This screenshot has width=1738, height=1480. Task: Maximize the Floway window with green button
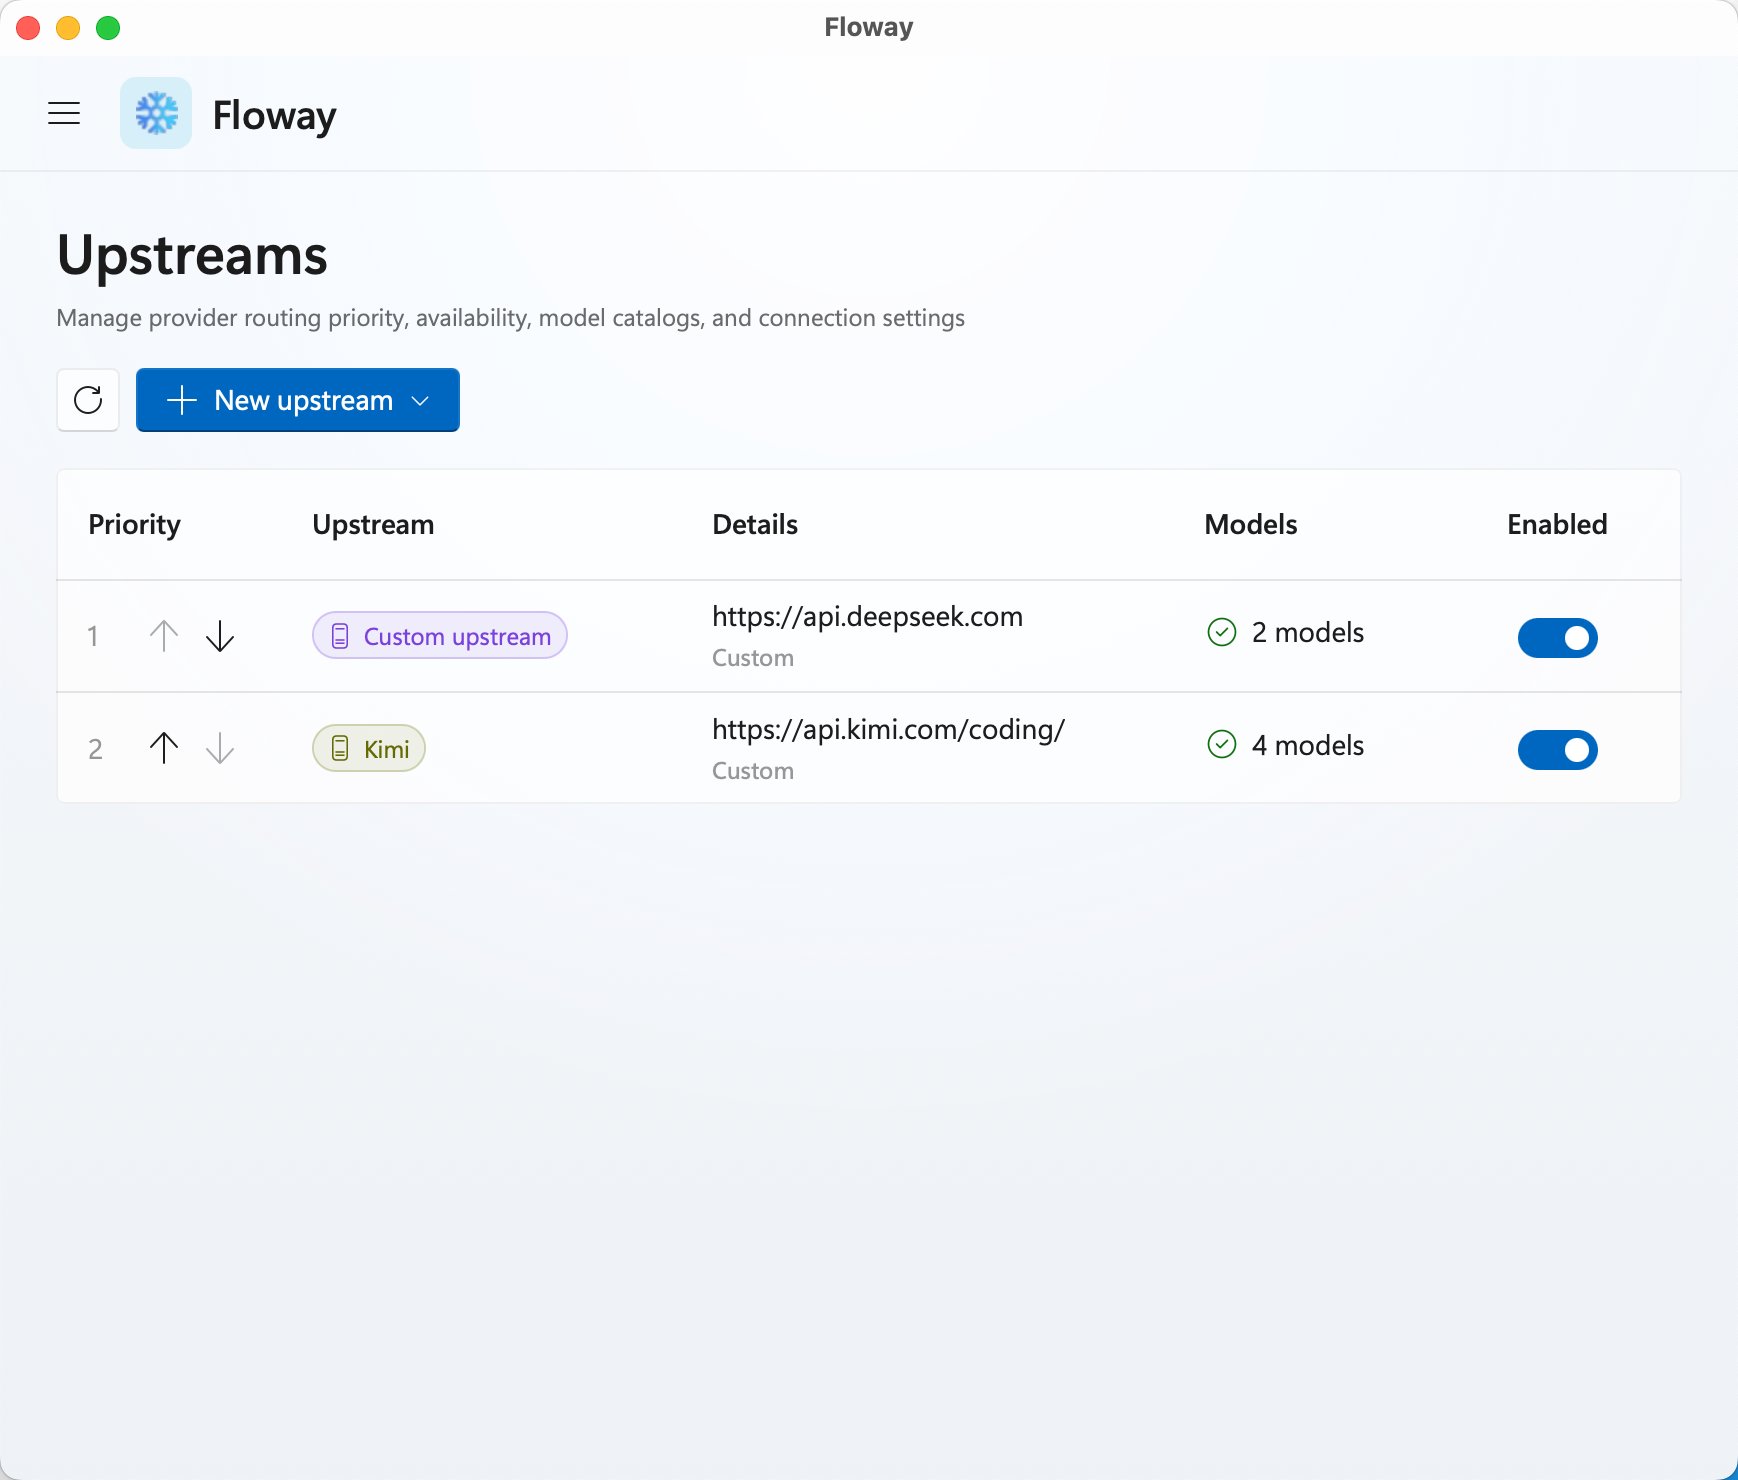[x=108, y=28]
